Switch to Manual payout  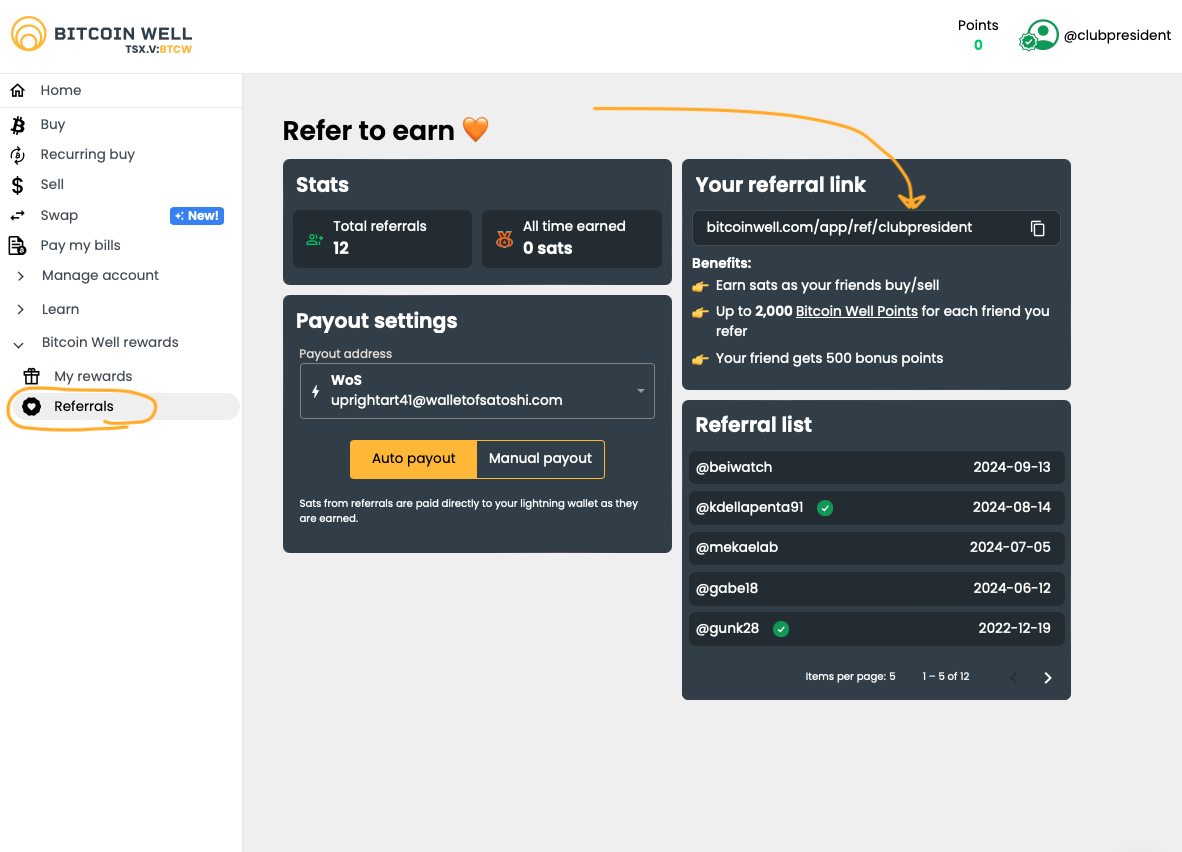(540, 459)
